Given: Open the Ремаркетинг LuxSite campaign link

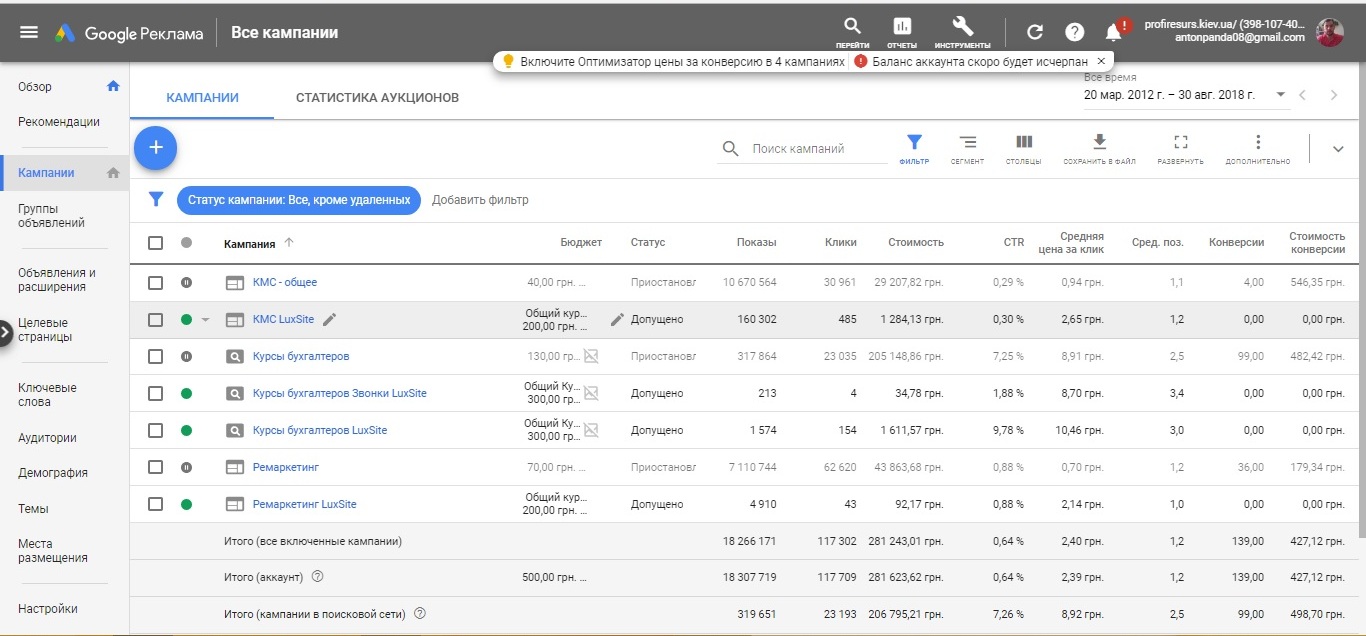Looking at the screenshot, I should click(305, 505).
